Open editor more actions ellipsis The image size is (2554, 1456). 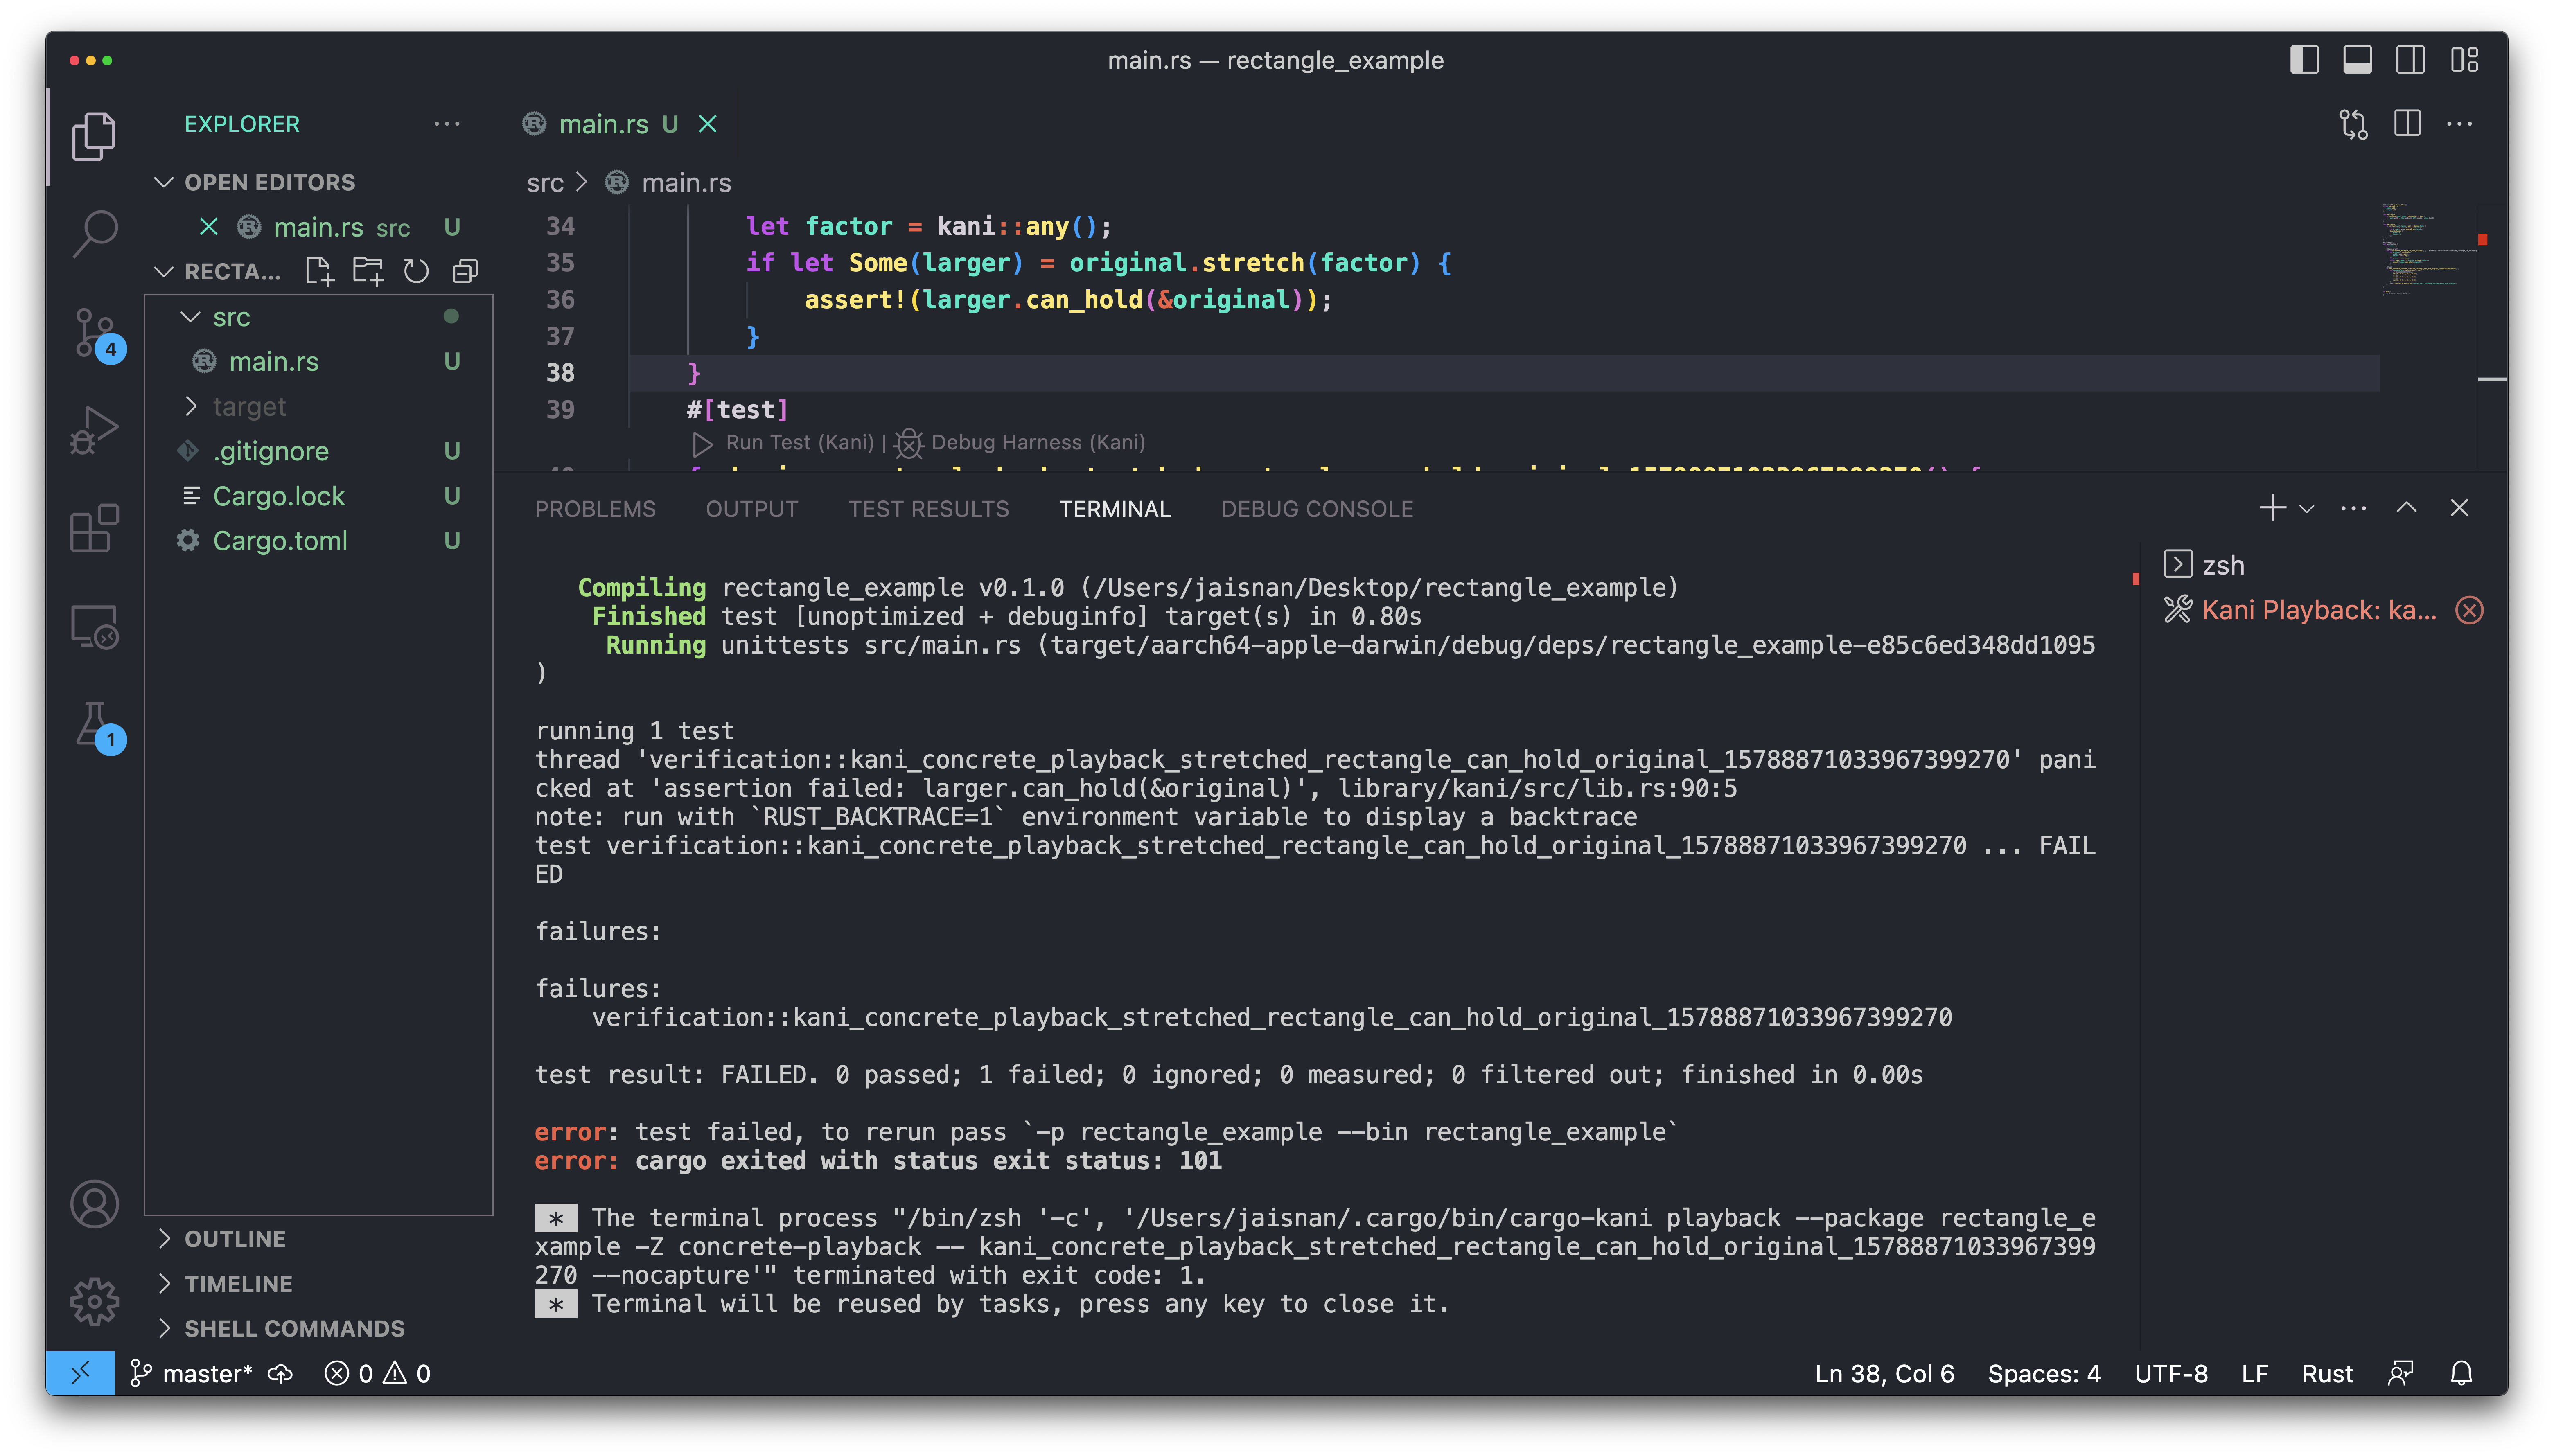(x=2459, y=124)
